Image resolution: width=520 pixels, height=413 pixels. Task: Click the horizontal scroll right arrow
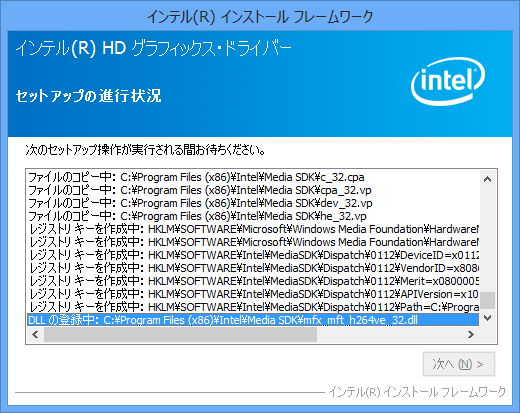point(471,334)
